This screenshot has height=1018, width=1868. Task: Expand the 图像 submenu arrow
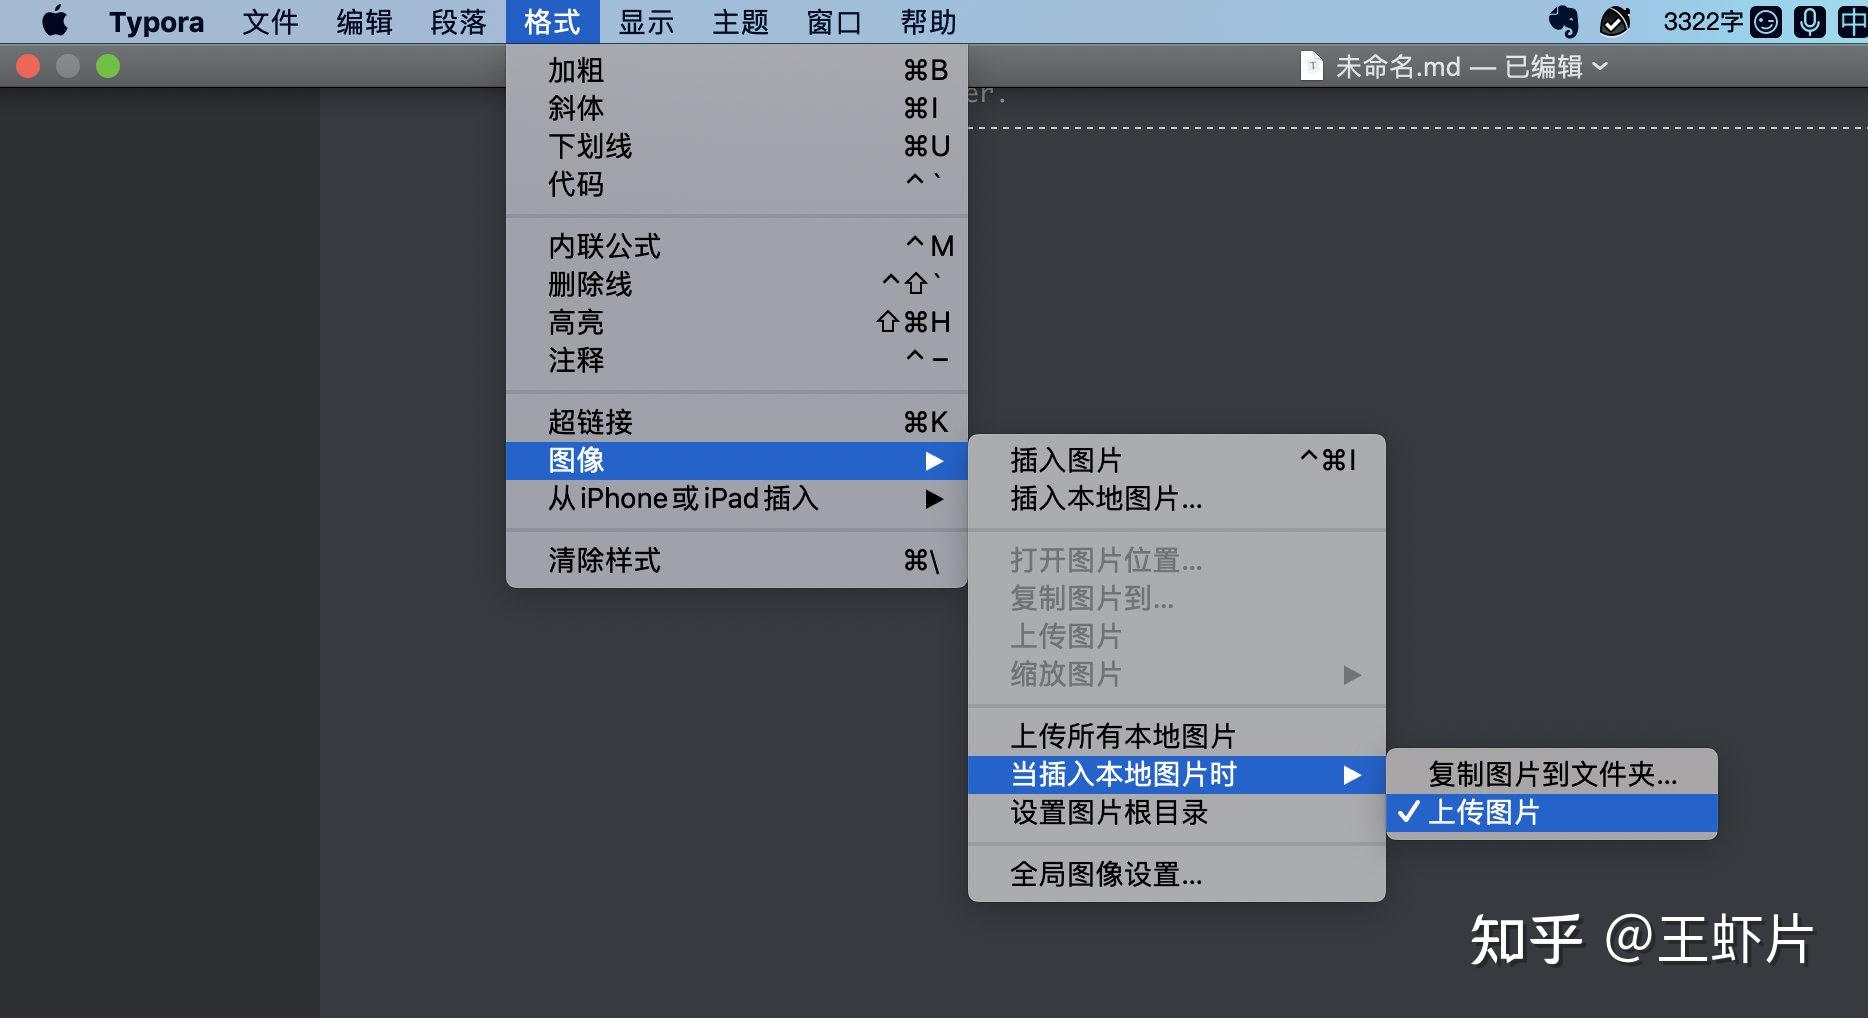coord(936,461)
